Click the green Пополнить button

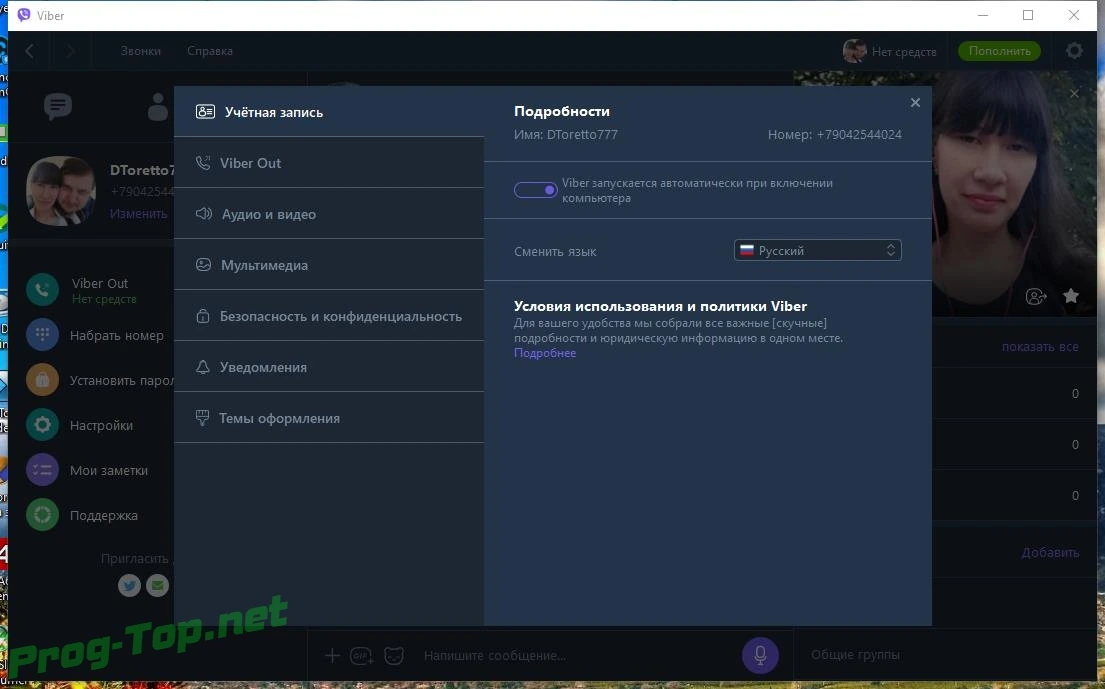999,51
